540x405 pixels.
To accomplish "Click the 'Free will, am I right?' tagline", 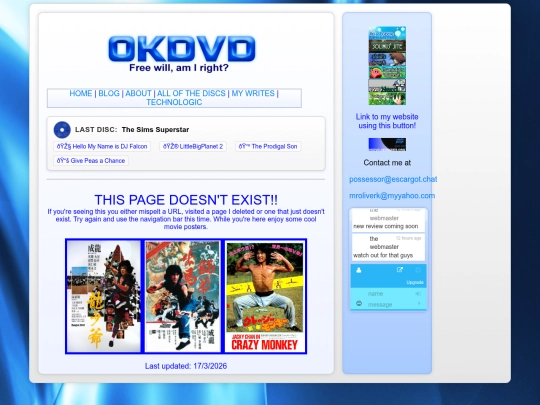I will tap(179, 68).
